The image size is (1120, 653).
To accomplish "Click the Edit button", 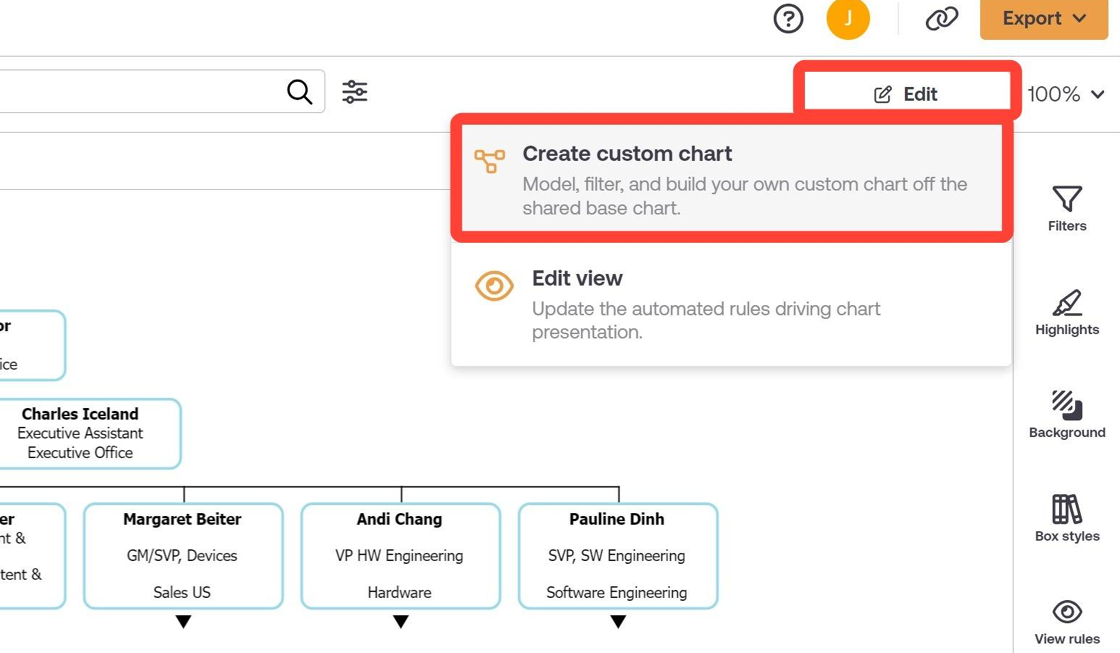I will (x=907, y=93).
